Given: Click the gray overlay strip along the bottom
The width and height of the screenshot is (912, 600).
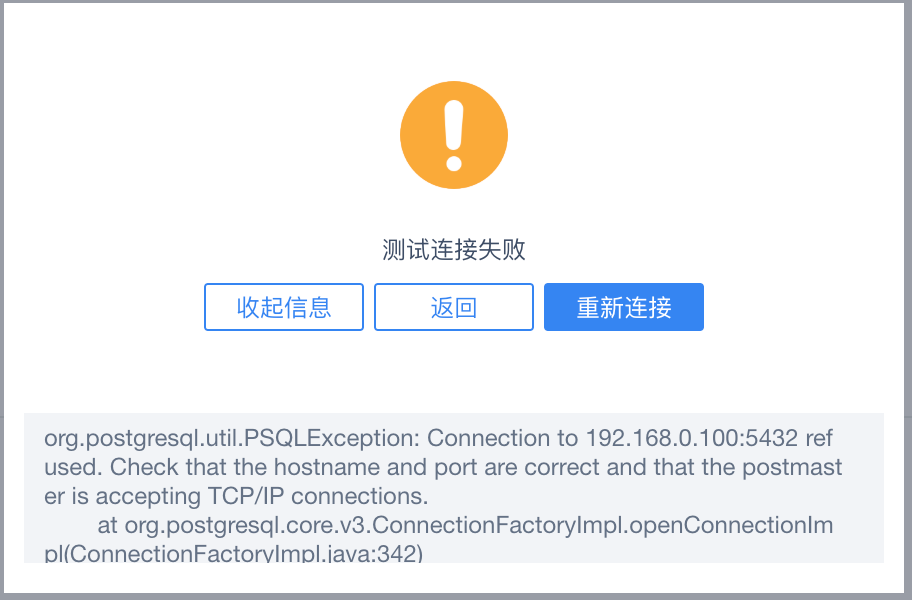Looking at the screenshot, I should coord(456,597).
